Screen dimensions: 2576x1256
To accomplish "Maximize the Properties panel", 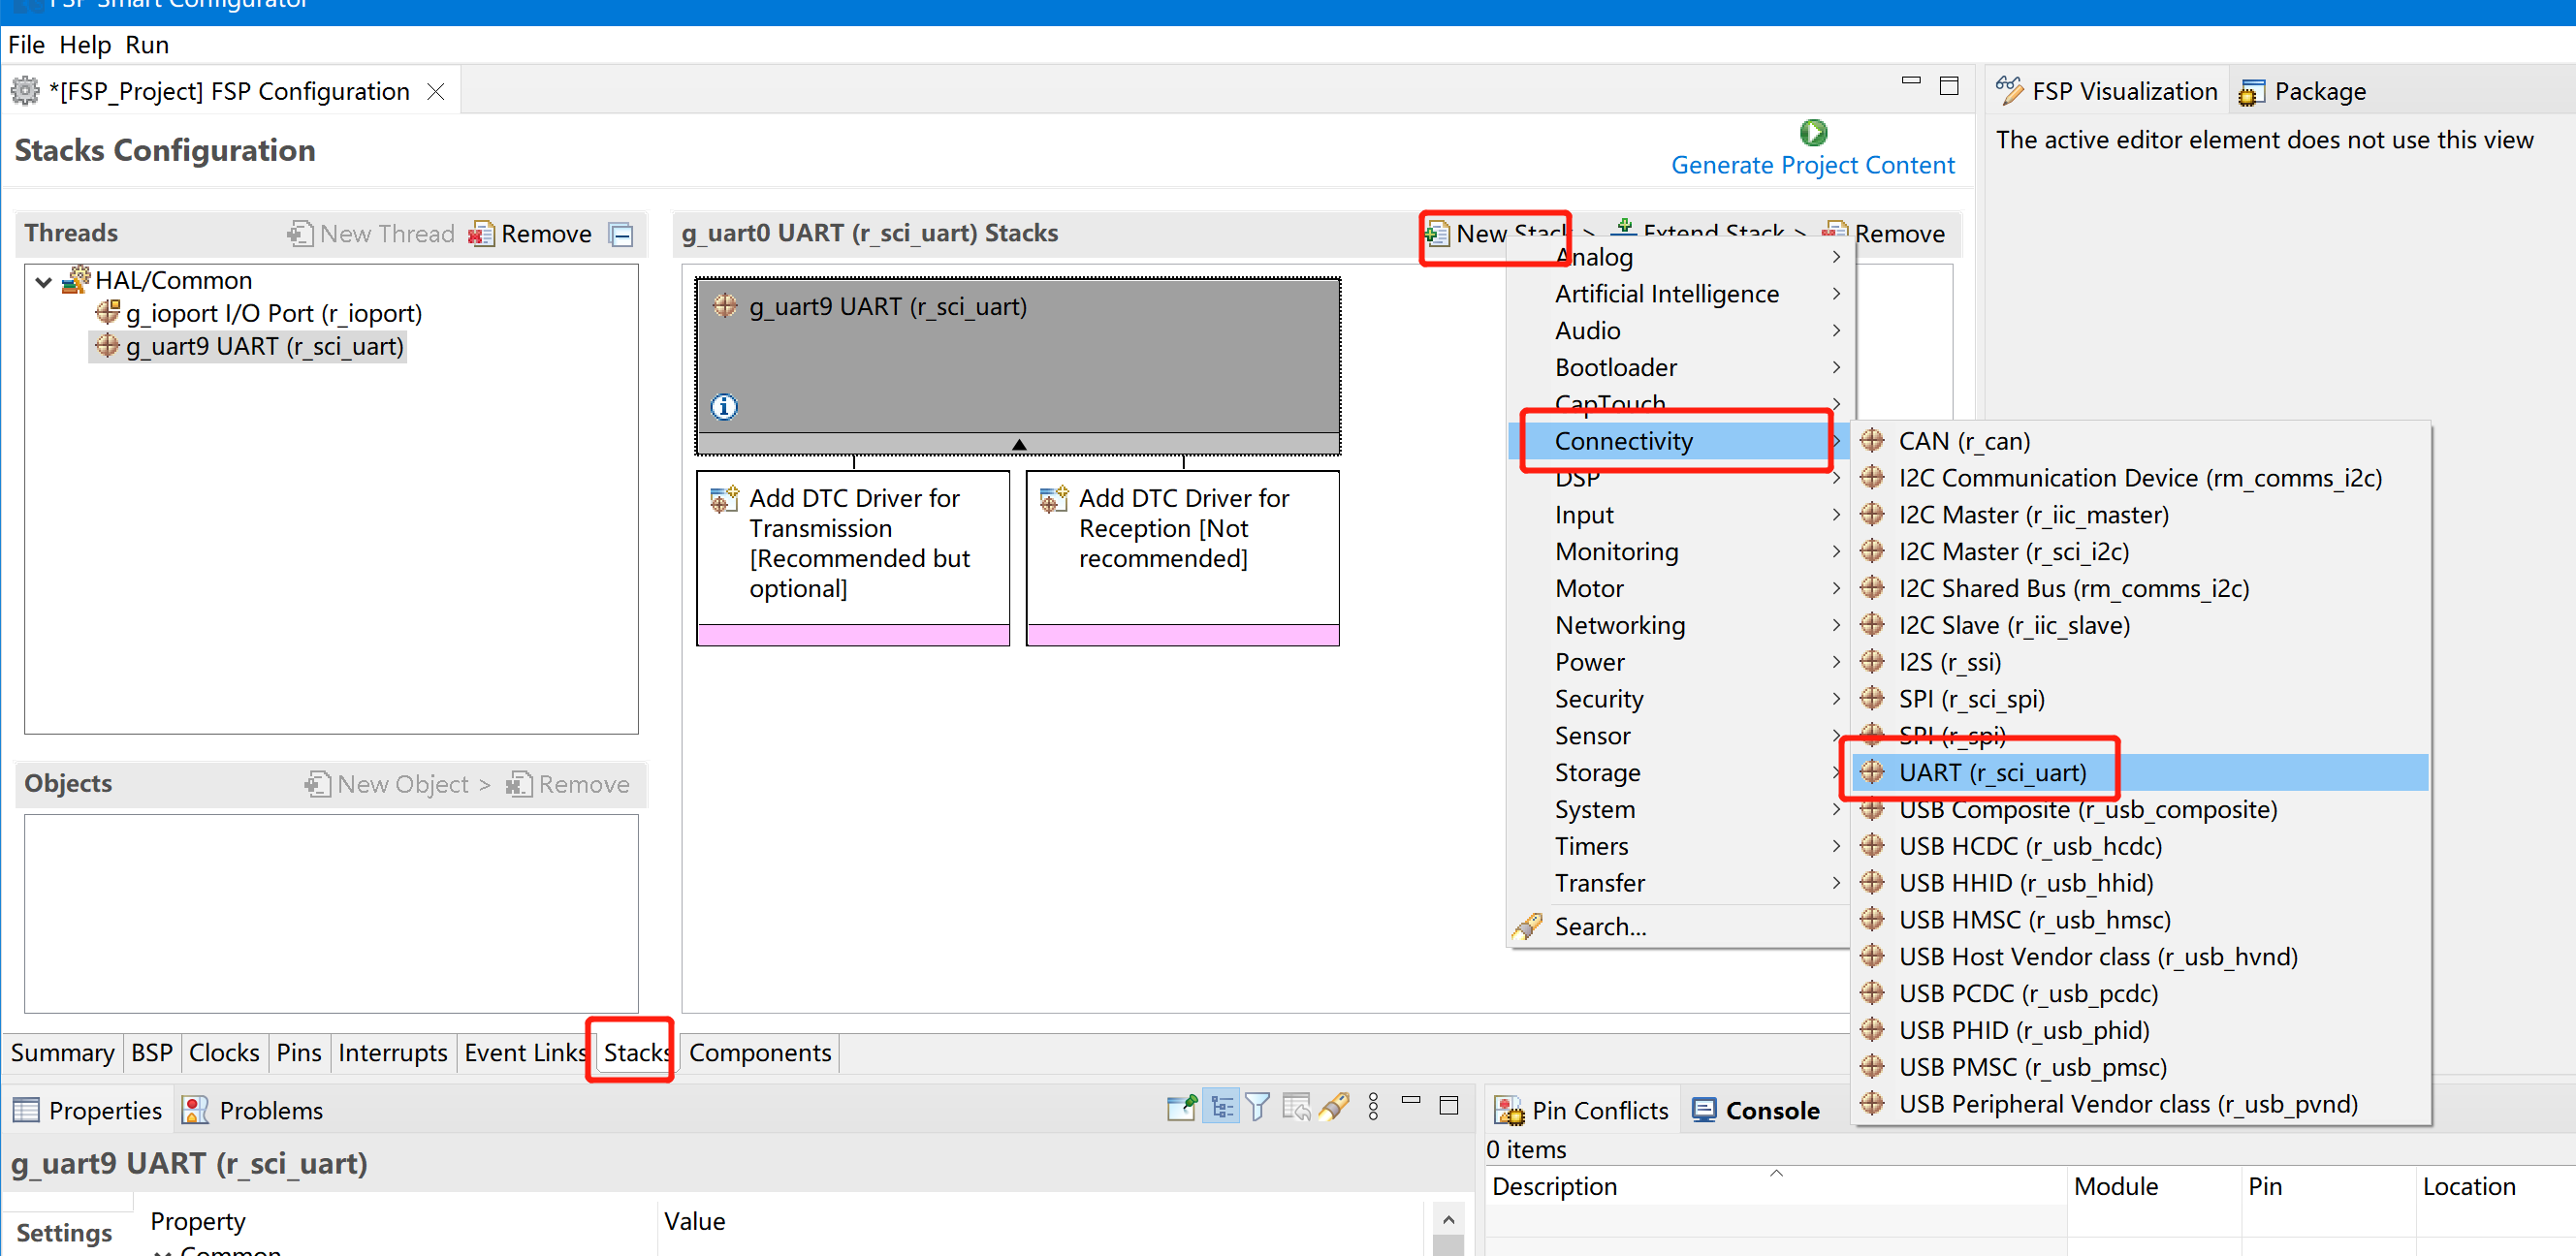I will tap(1448, 1105).
